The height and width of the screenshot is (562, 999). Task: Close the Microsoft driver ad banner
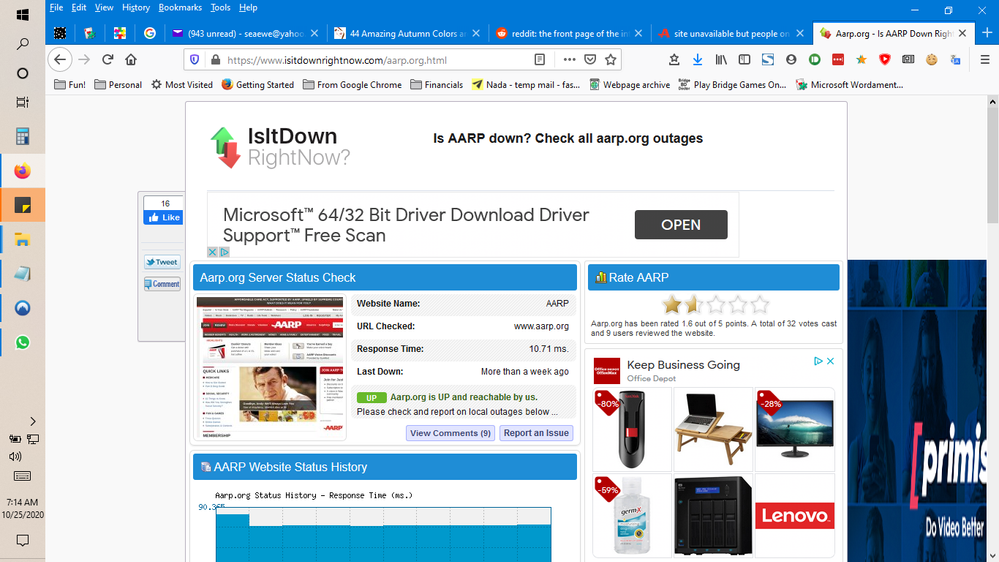click(x=212, y=252)
